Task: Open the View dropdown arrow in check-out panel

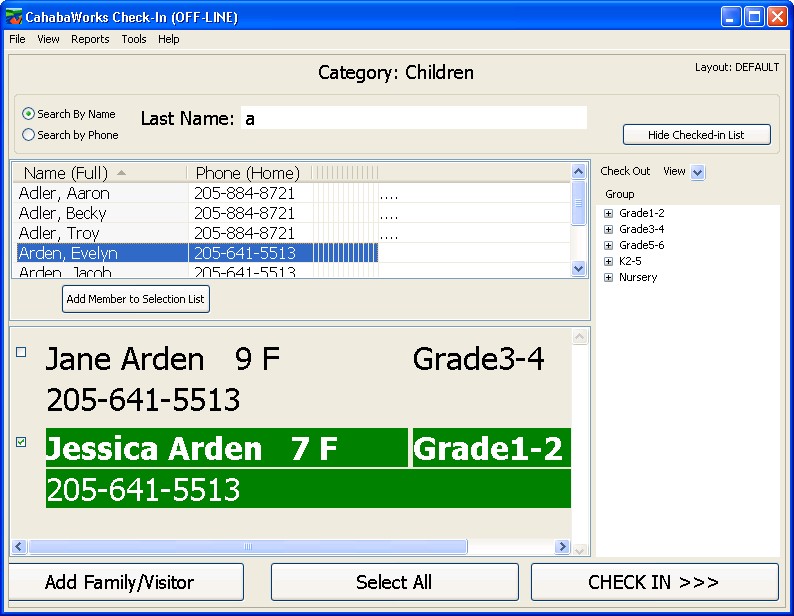Action: [698, 172]
